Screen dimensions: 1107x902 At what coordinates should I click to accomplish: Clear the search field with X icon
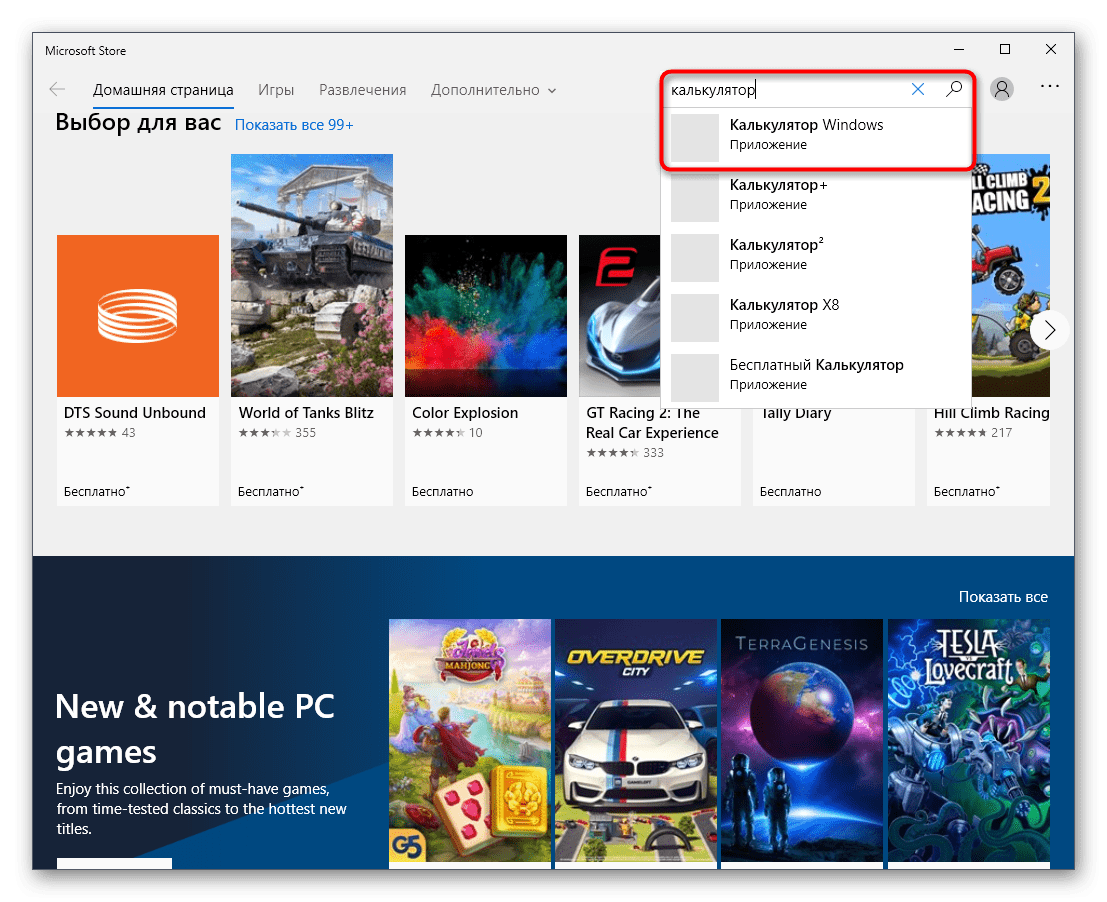point(918,89)
